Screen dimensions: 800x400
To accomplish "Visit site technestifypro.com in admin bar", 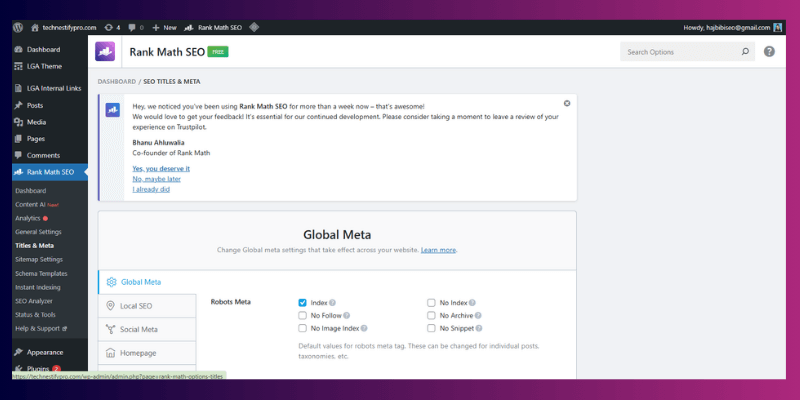I will tap(64, 28).
